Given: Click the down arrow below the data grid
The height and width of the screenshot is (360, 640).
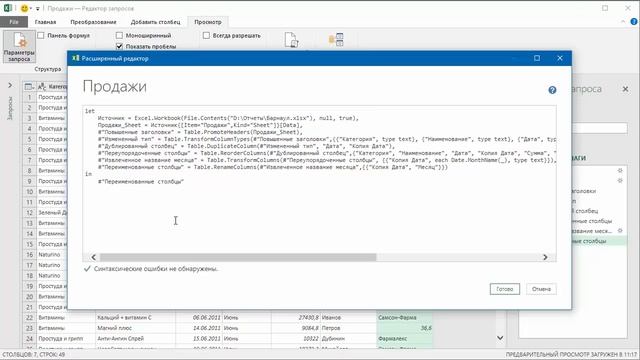Looking at the screenshot, I should [500, 338].
